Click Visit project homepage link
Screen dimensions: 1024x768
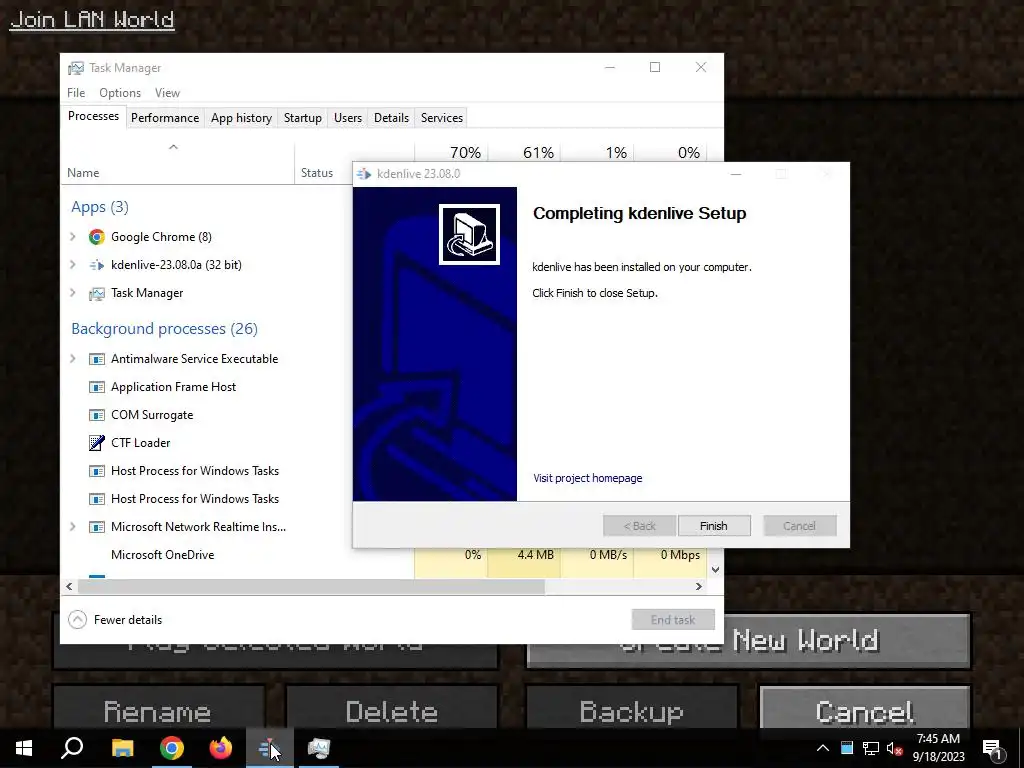[x=588, y=478]
